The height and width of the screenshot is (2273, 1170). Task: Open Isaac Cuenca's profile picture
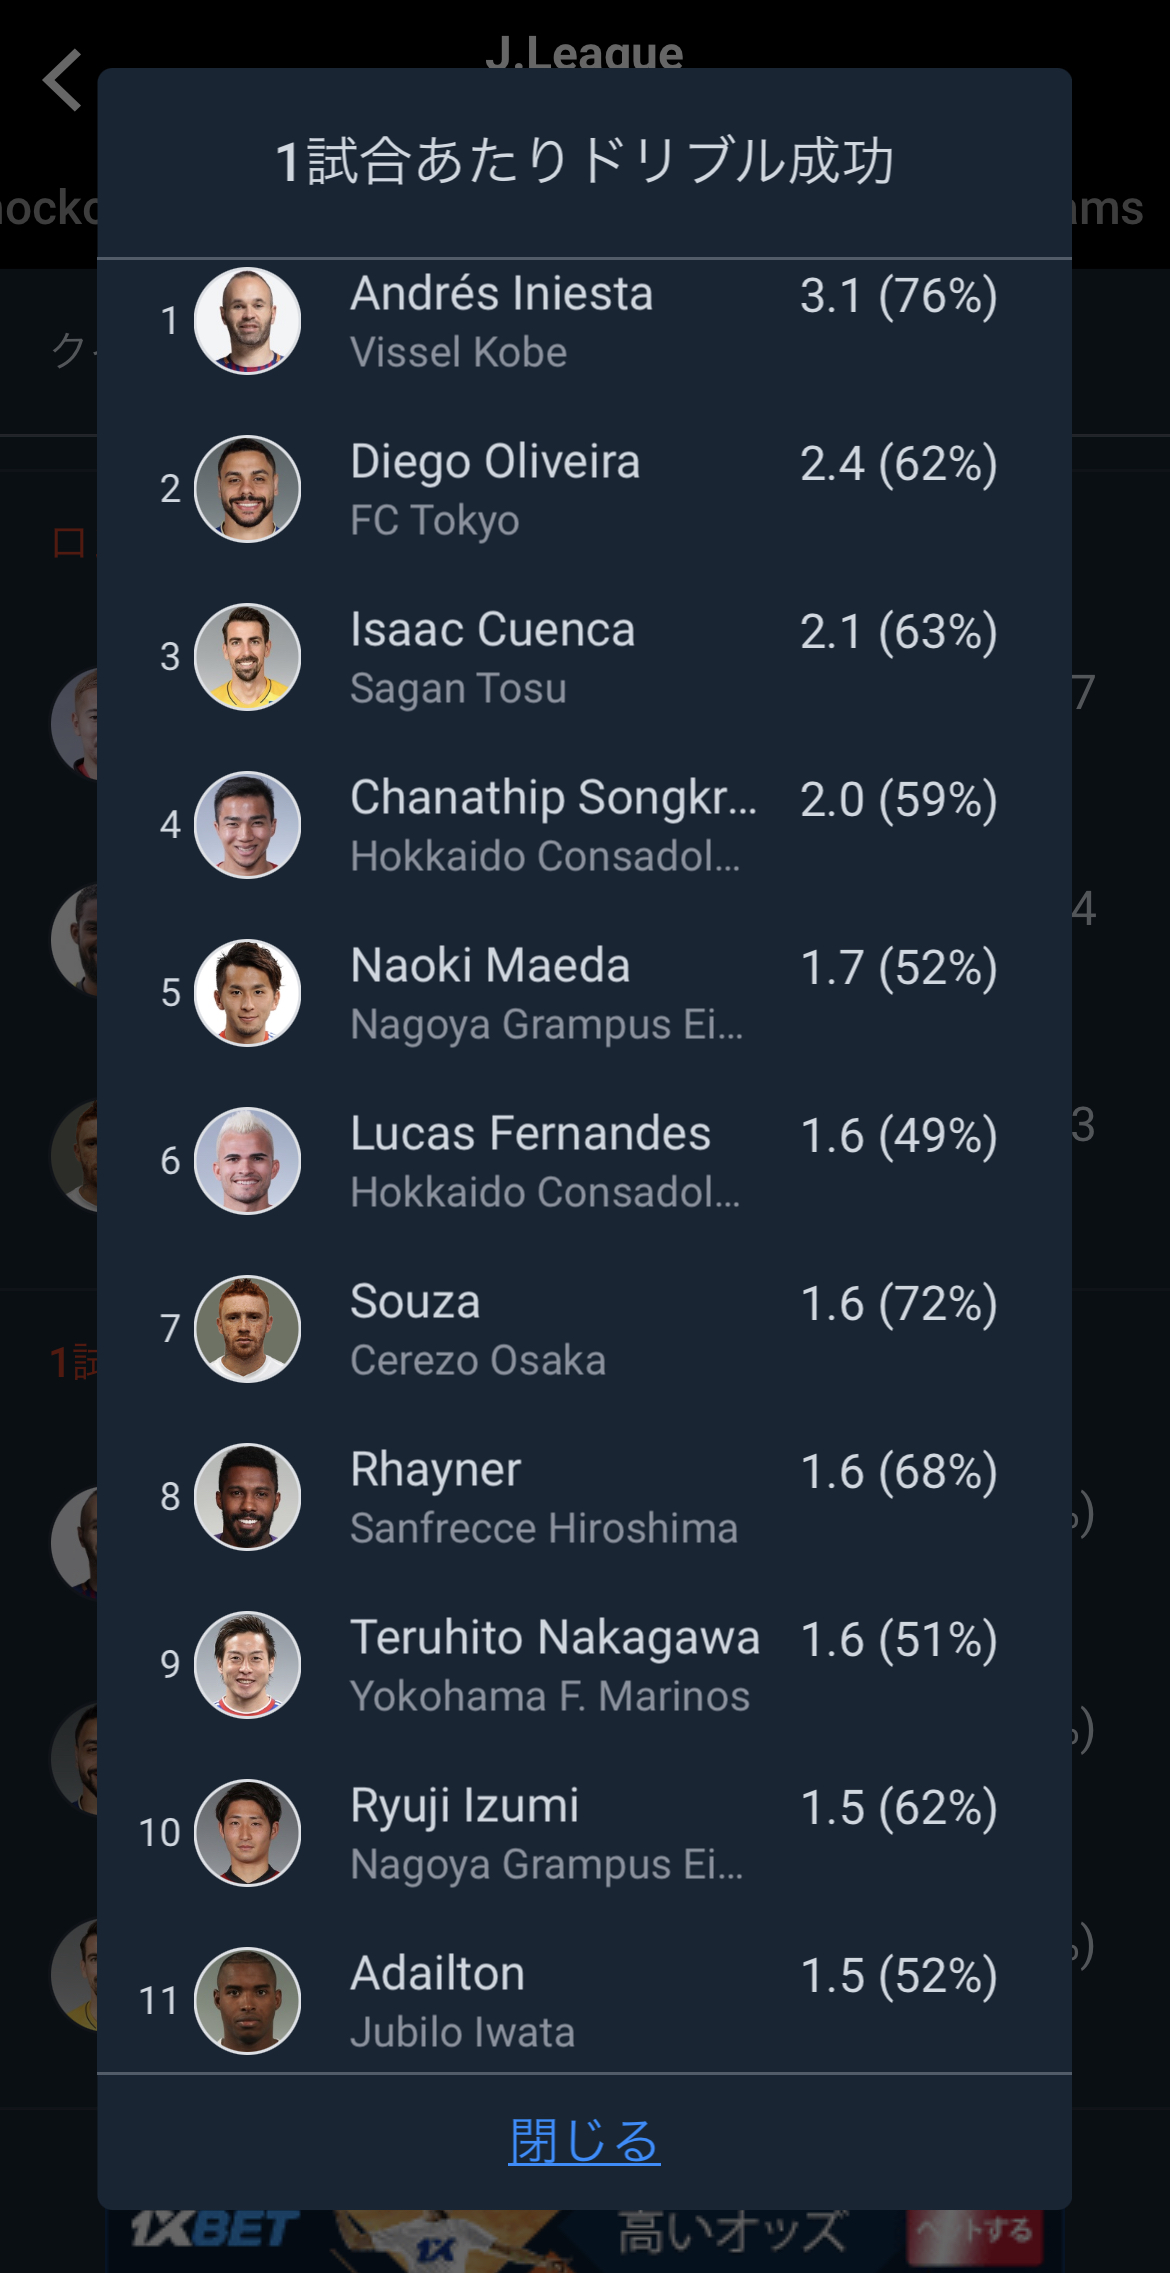247,657
